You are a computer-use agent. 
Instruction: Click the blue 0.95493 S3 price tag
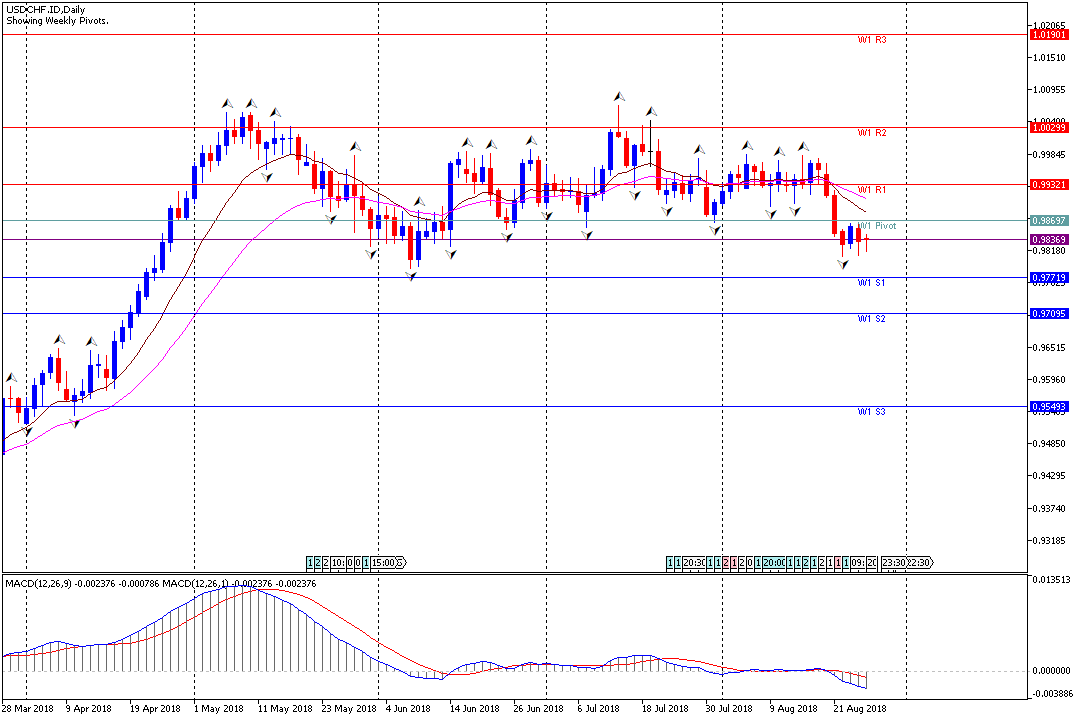pos(1049,407)
